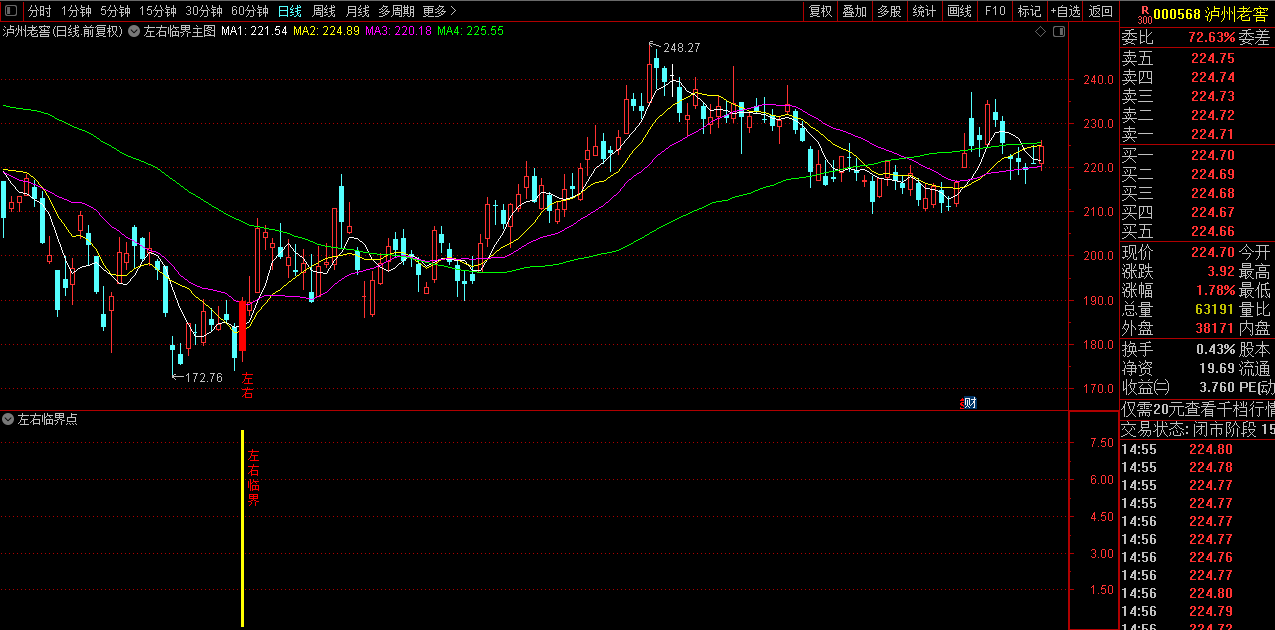Click the yellow 左右临界 signal bar

pyautogui.click(x=242, y=528)
